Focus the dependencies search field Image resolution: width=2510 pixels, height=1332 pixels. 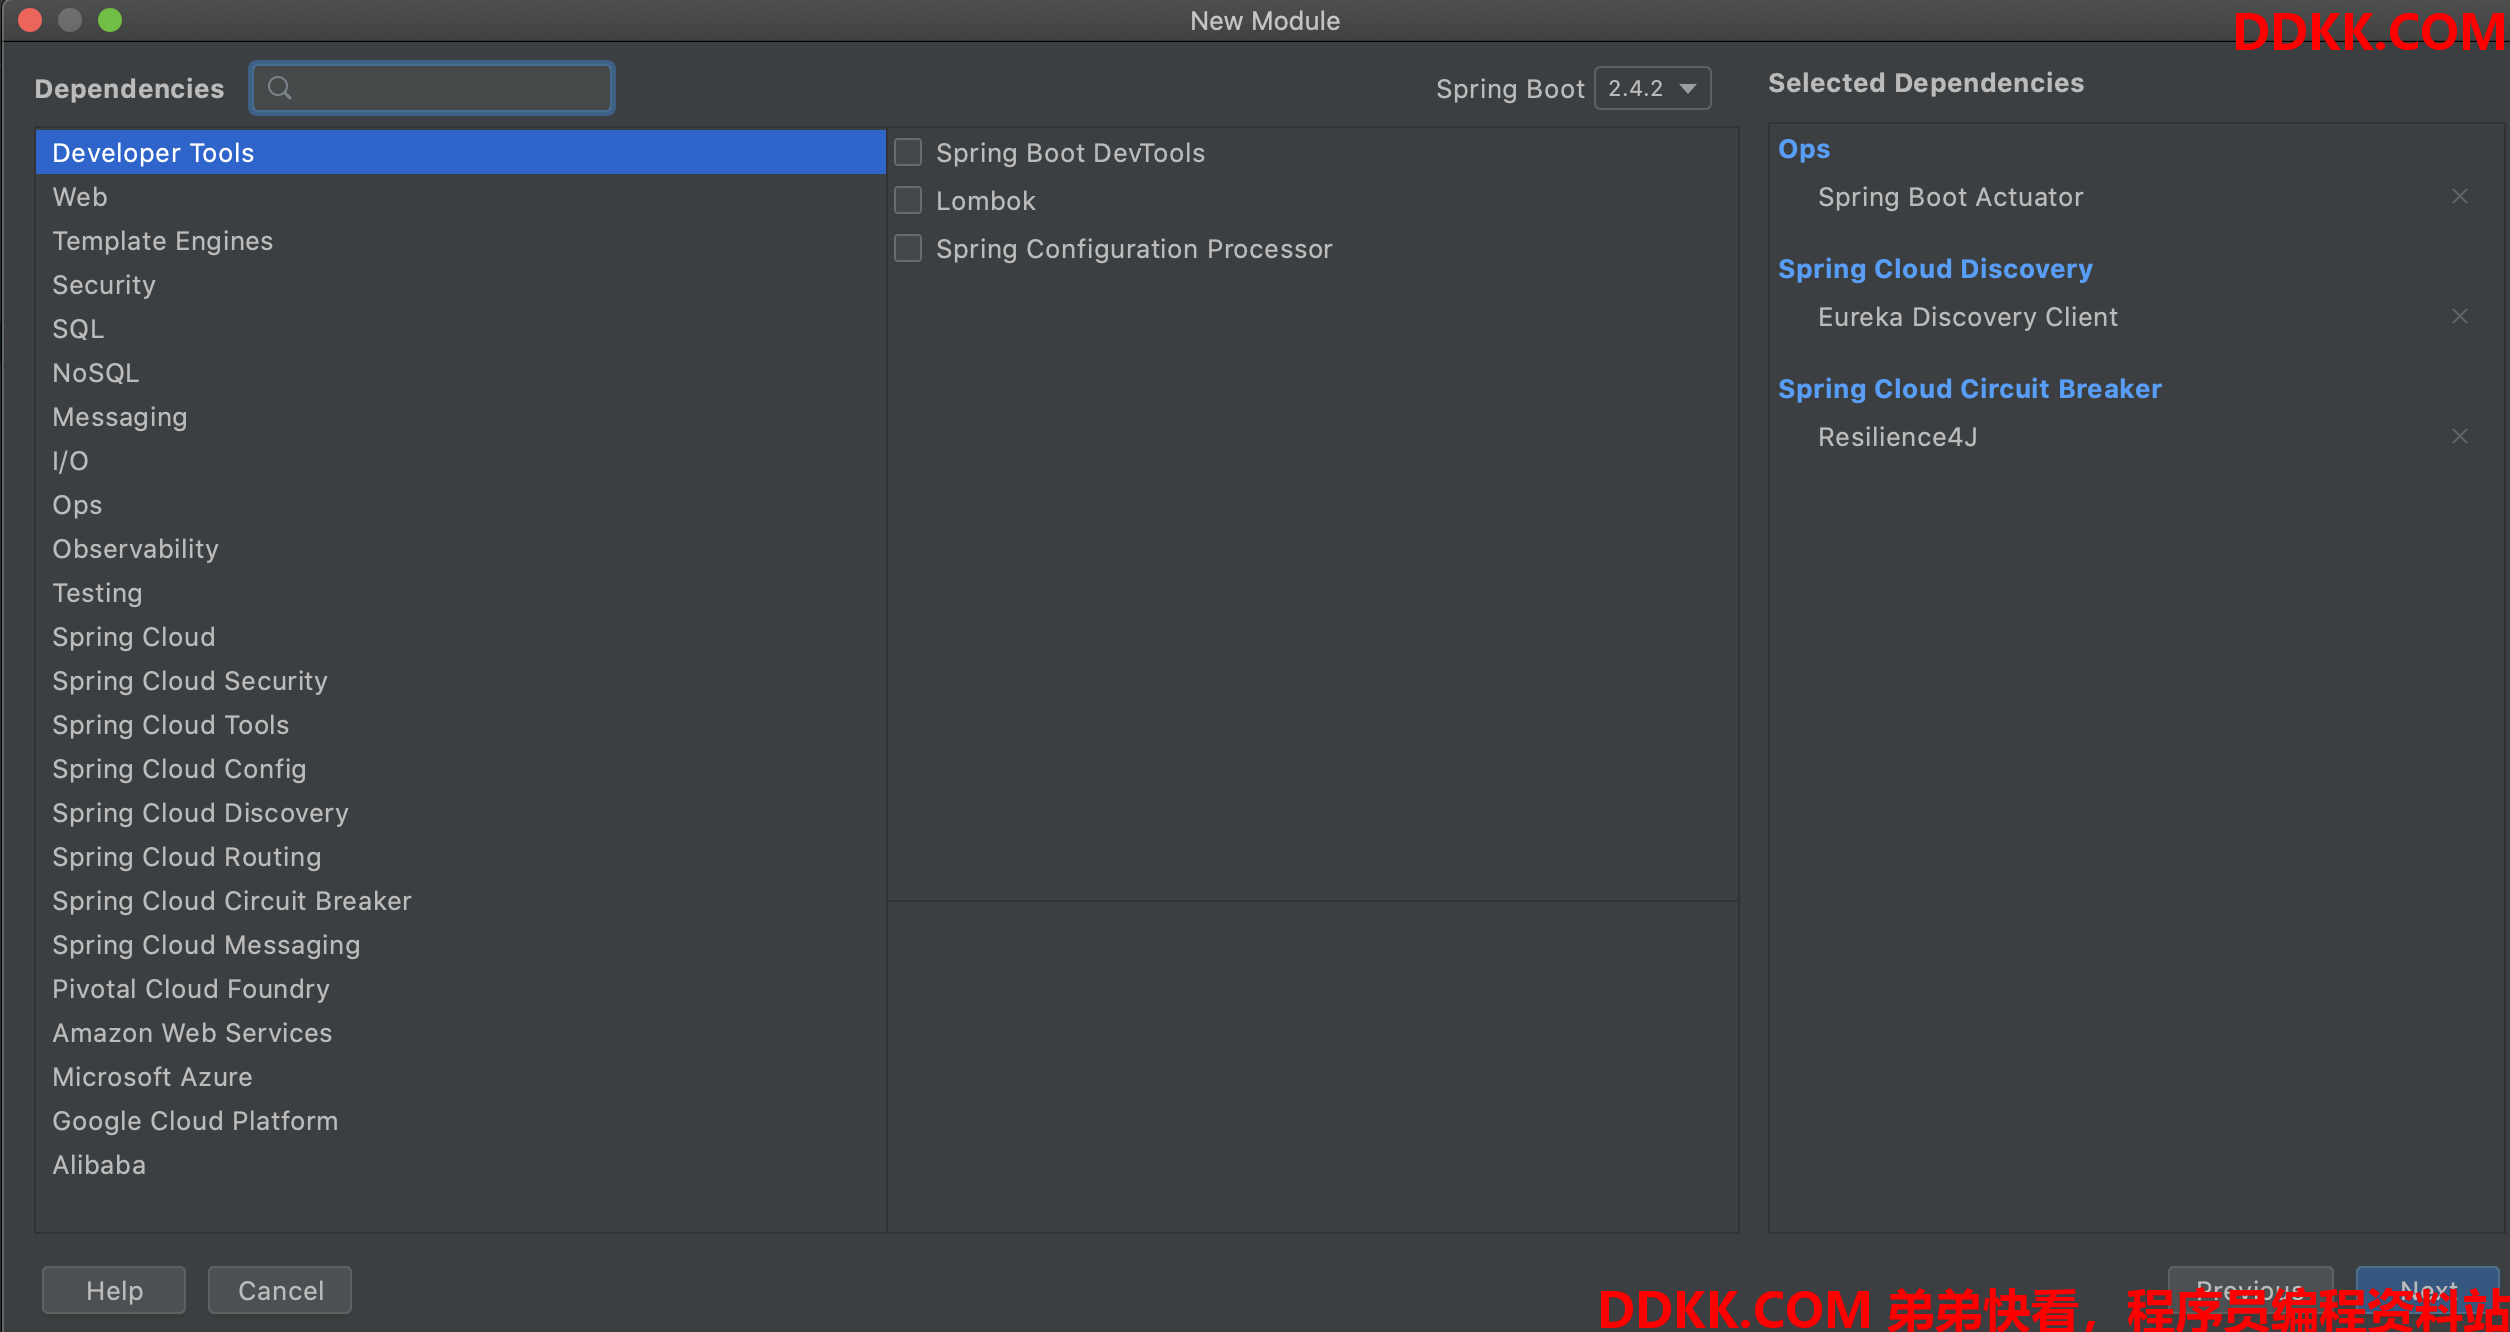(432, 88)
